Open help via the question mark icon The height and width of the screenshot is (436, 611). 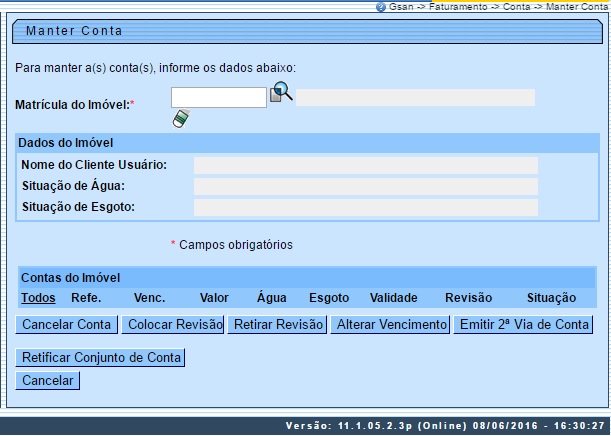tap(381, 6)
